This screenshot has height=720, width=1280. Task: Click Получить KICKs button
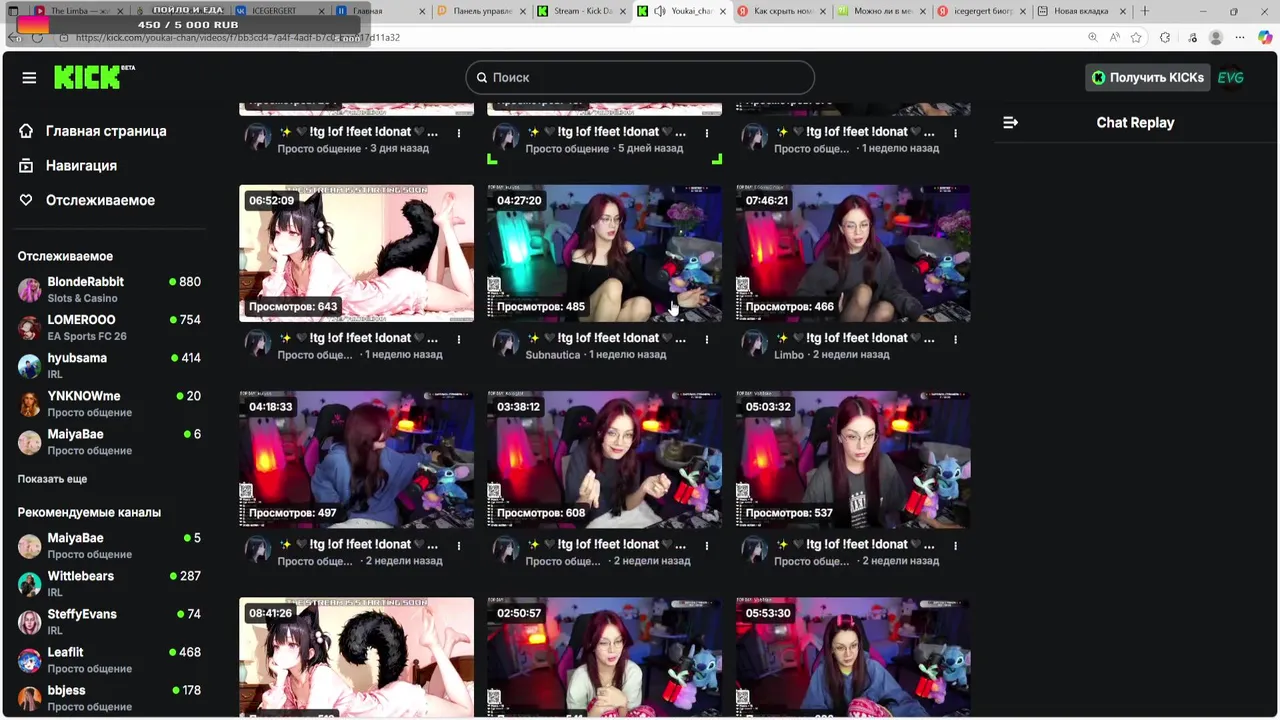(x=1147, y=77)
